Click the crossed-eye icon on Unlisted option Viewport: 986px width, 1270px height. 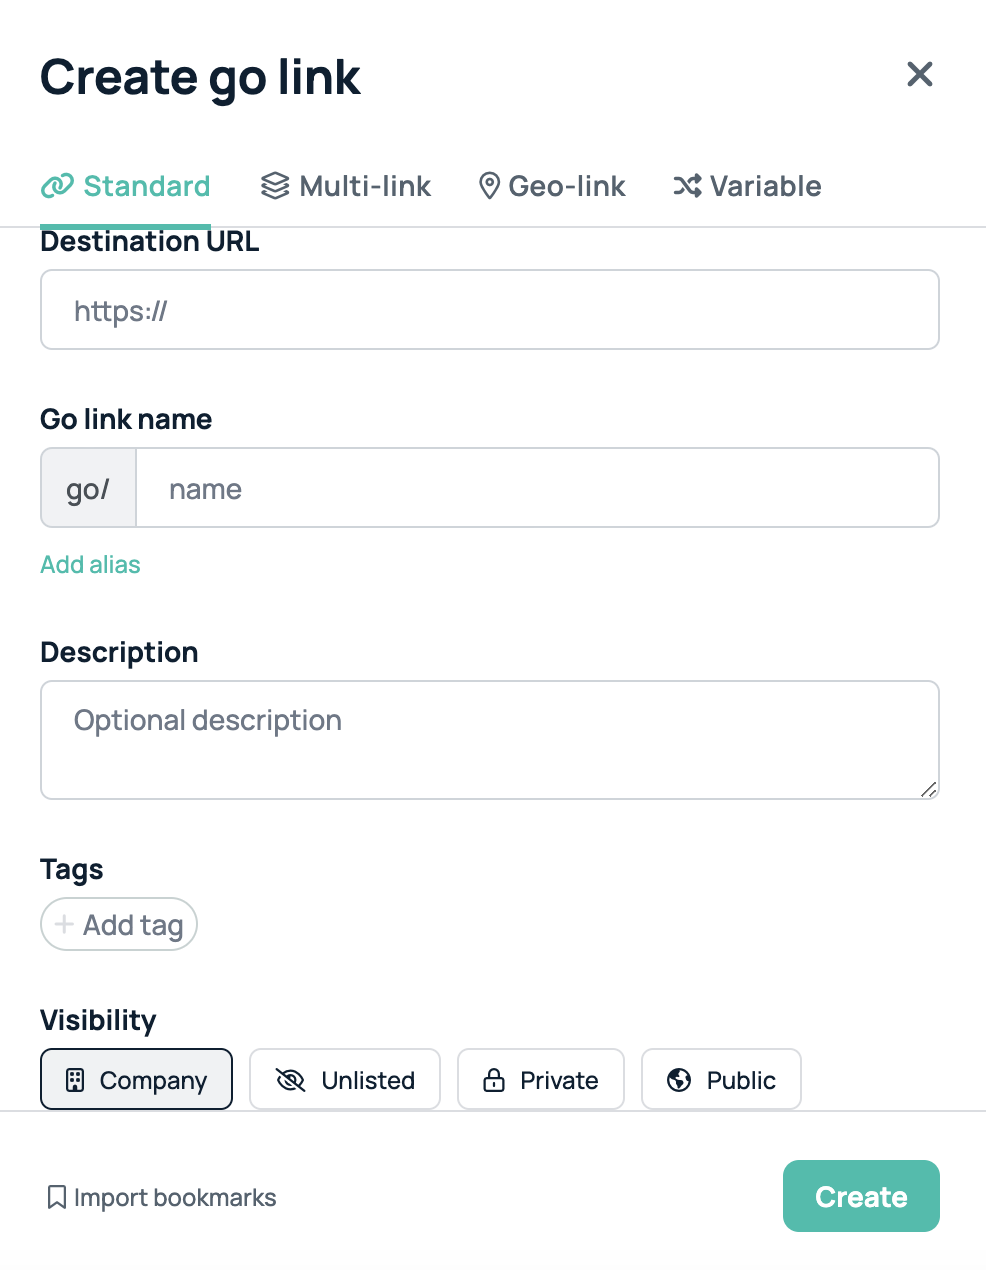pyautogui.click(x=290, y=1080)
